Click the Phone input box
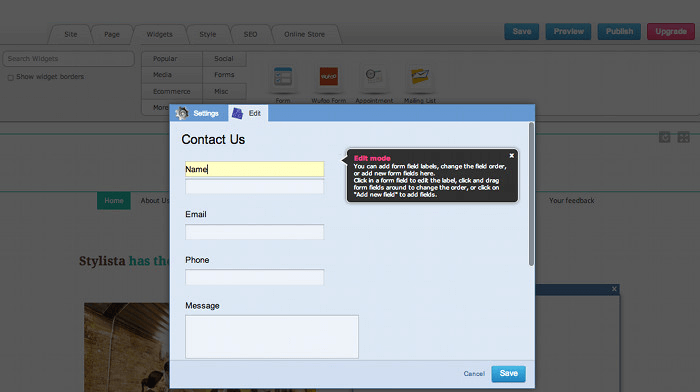700x392 pixels. coord(254,277)
